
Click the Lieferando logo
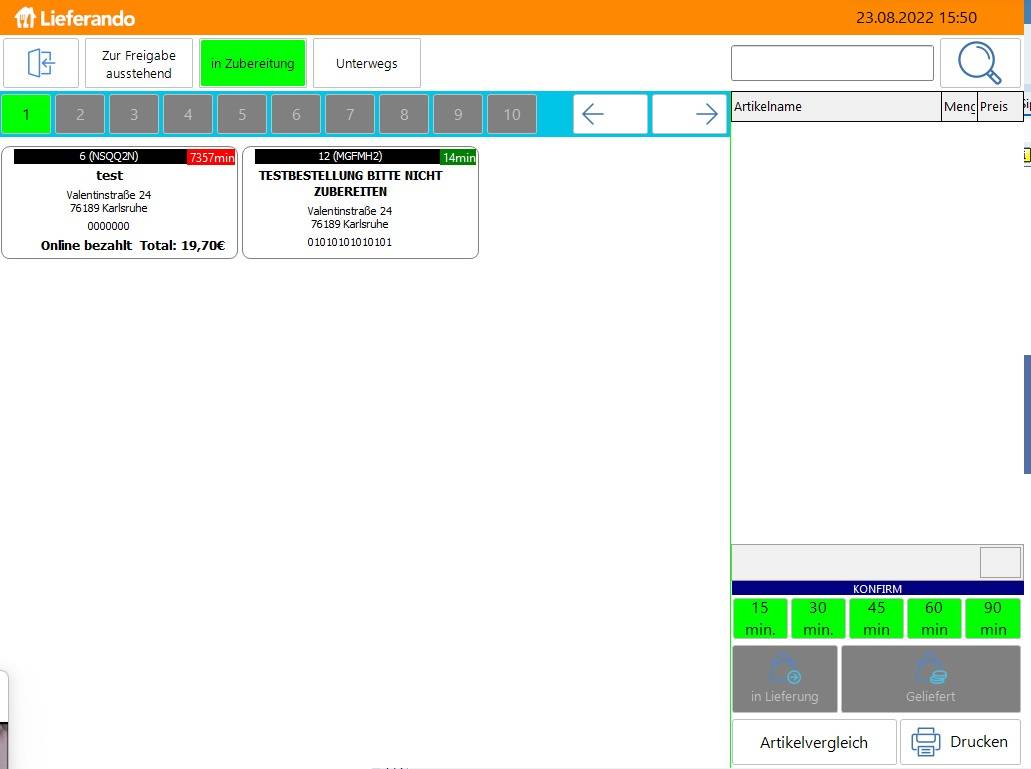pos(75,18)
